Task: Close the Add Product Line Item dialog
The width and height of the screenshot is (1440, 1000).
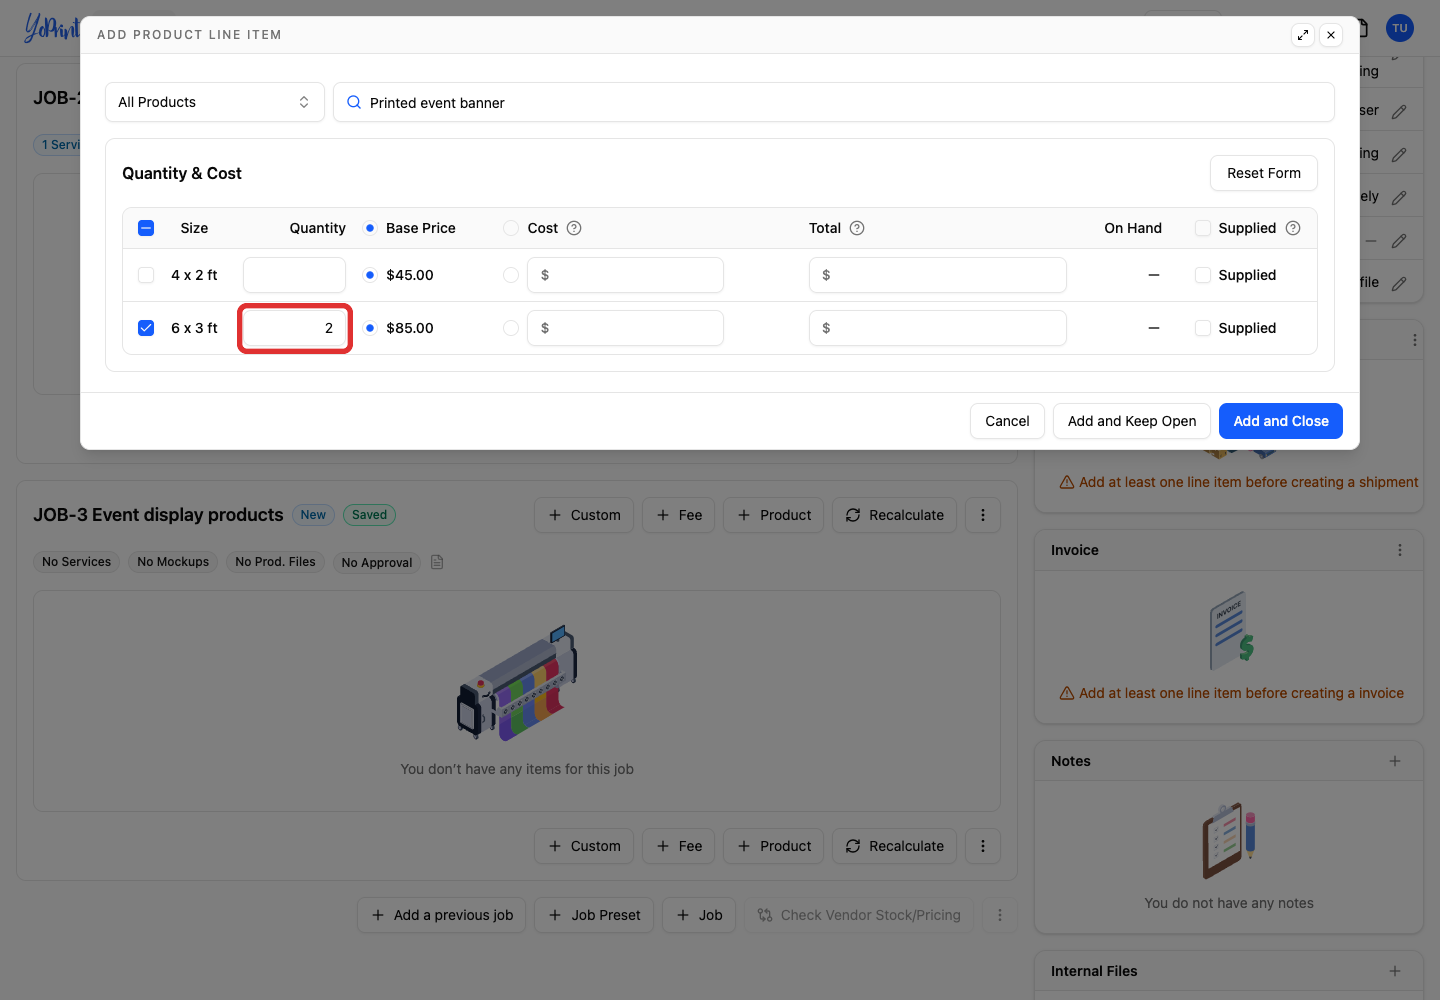Action: (1331, 35)
